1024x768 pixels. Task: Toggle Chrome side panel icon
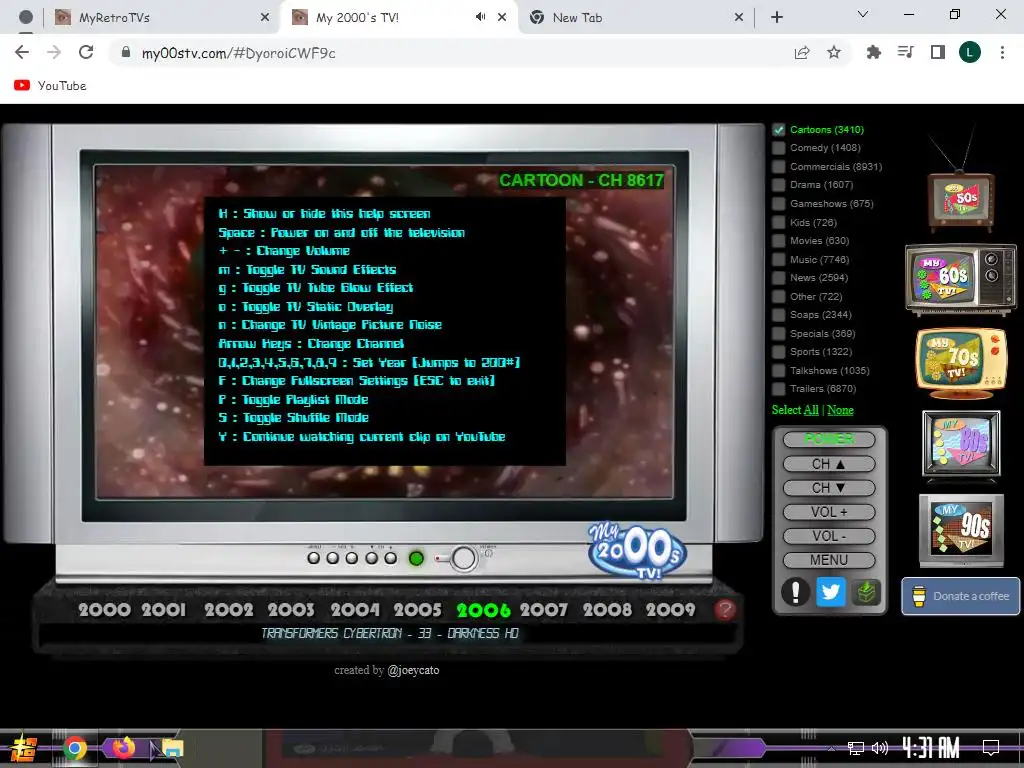click(938, 52)
